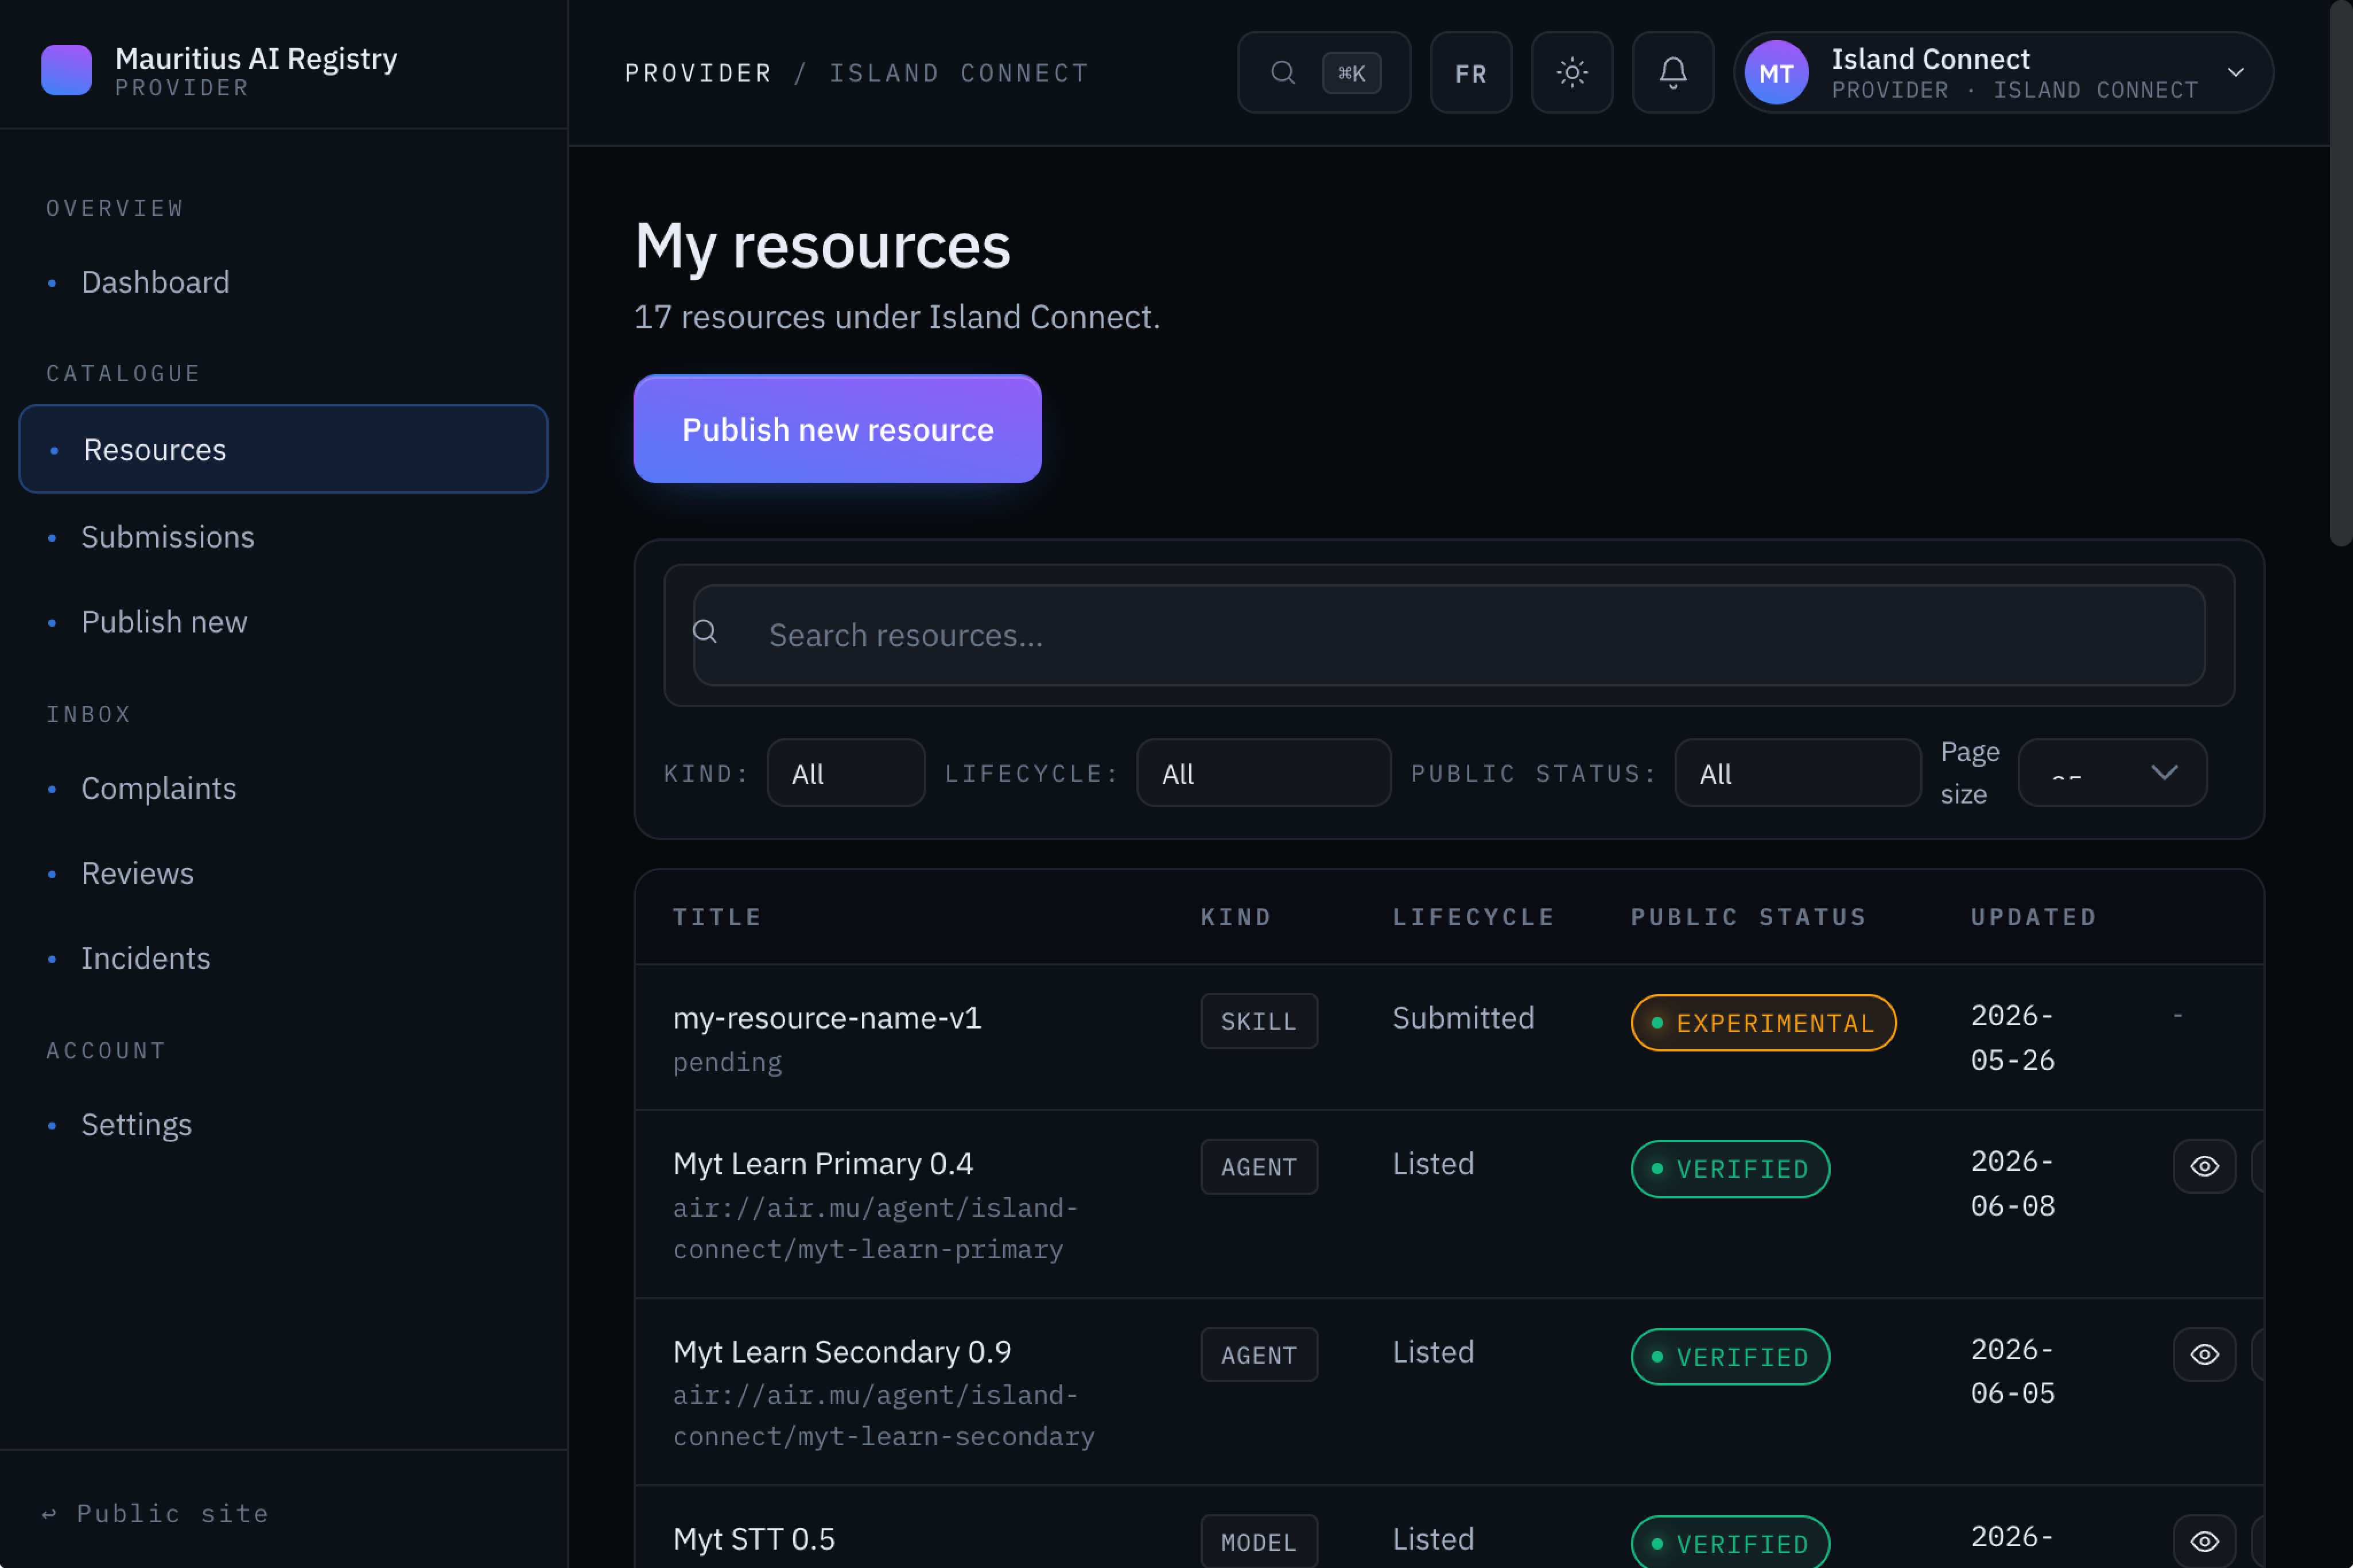Click VERIFIED badge for Myt STT 0.5
Image resolution: width=2353 pixels, height=1568 pixels.
(1730, 1543)
